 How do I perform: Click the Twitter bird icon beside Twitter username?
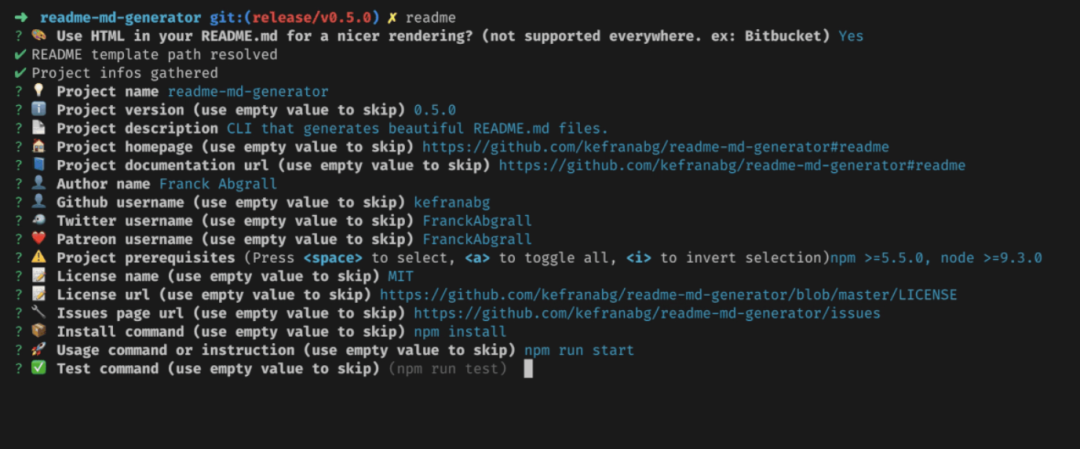pyautogui.click(x=39, y=220)
